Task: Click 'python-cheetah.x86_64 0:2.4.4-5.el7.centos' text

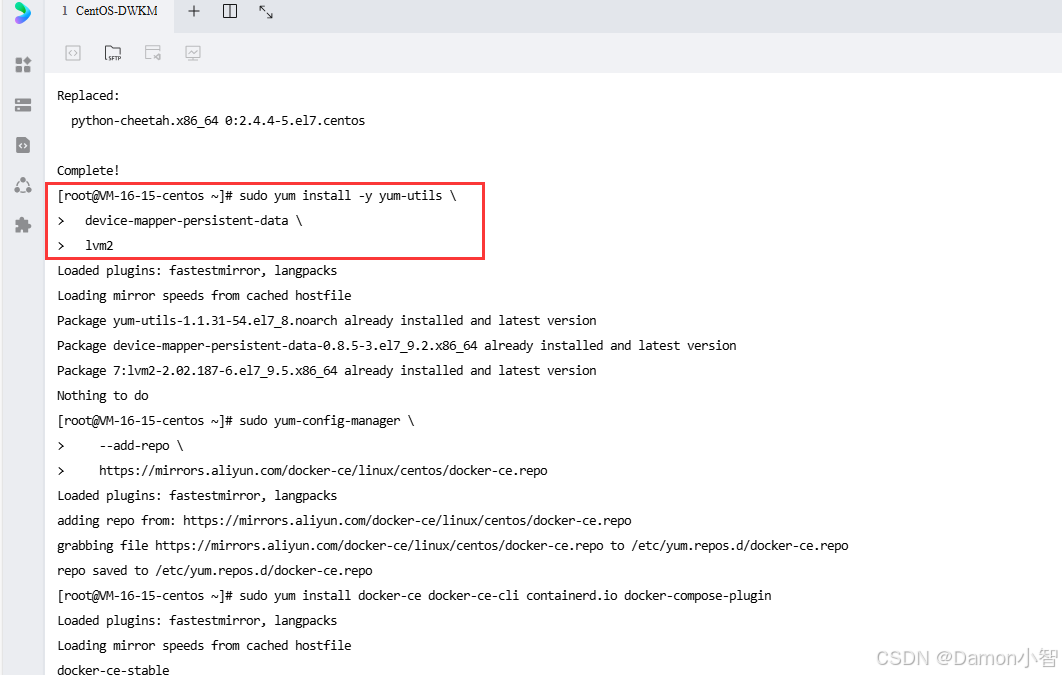Action: click(x=218, y=121)
